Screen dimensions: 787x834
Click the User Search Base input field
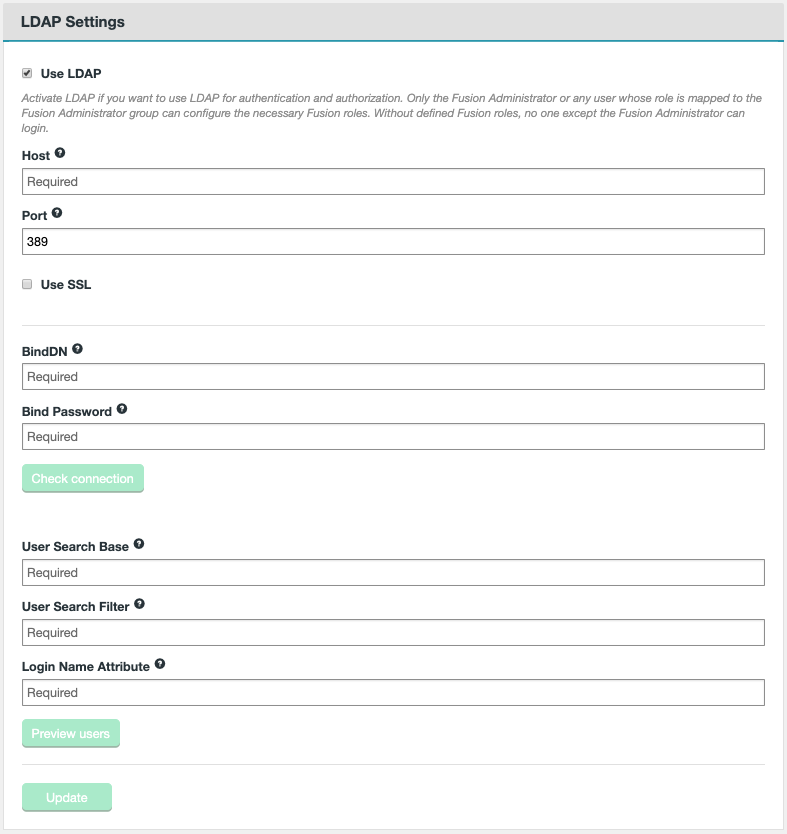[393, 572]
